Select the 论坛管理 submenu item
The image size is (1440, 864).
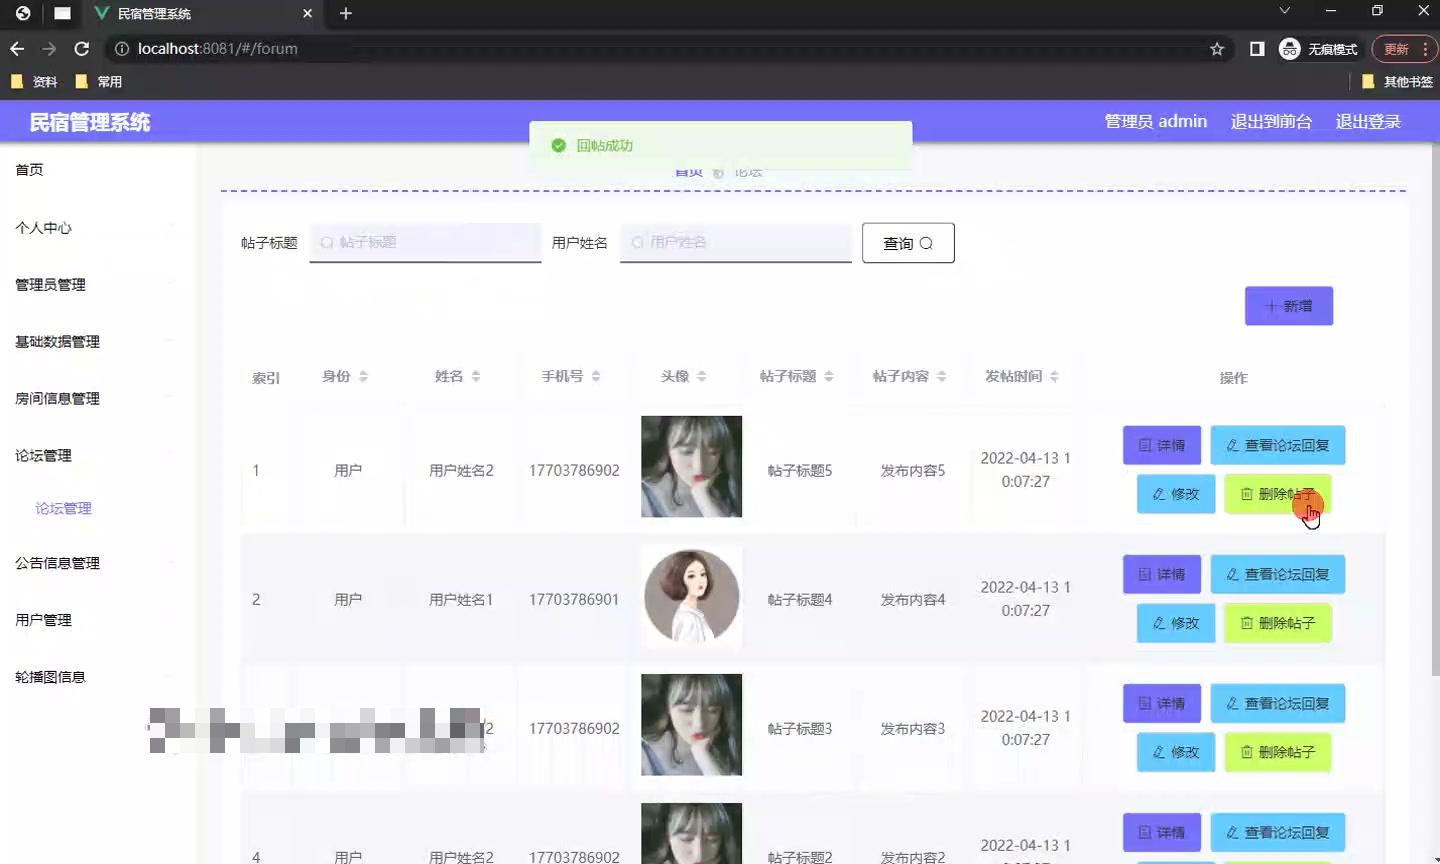[x=64, y=508]
